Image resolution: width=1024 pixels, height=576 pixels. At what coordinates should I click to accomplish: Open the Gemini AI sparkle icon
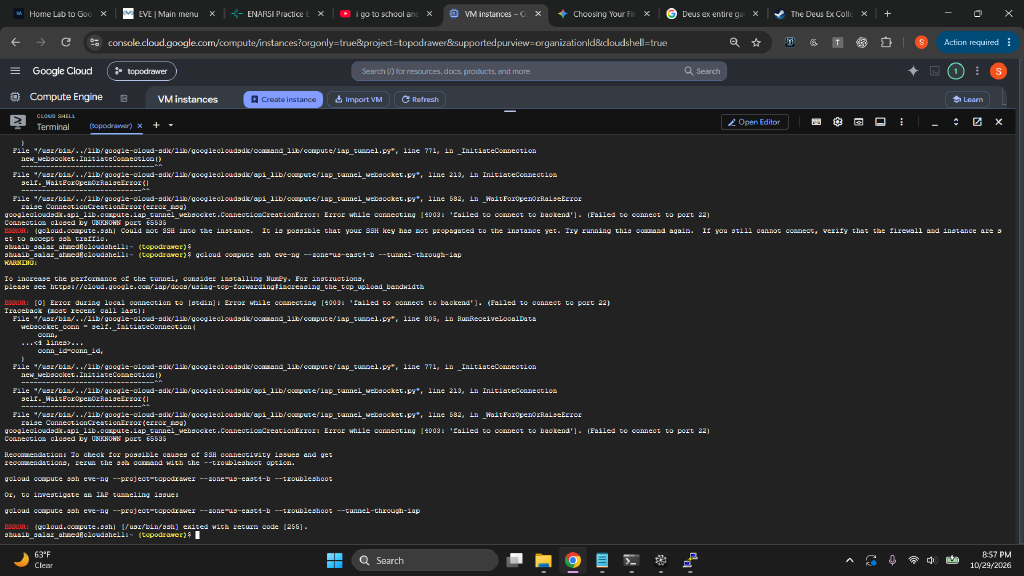[913, 71]
